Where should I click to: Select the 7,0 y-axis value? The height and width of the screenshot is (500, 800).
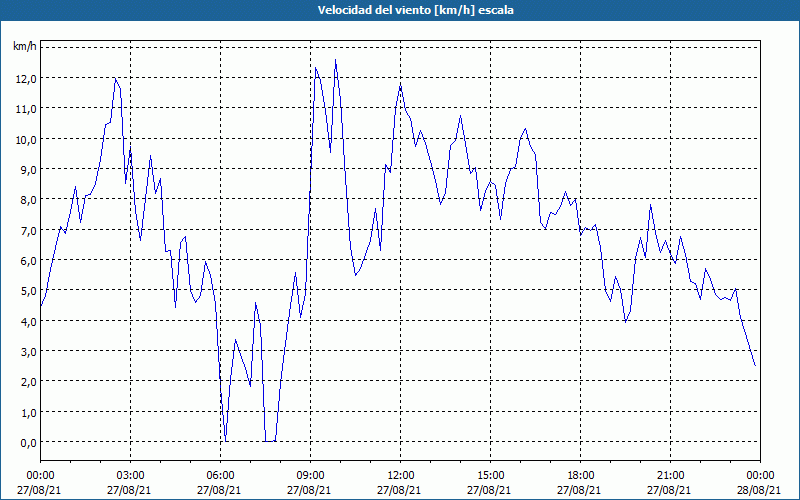click(x=29, y=230)
